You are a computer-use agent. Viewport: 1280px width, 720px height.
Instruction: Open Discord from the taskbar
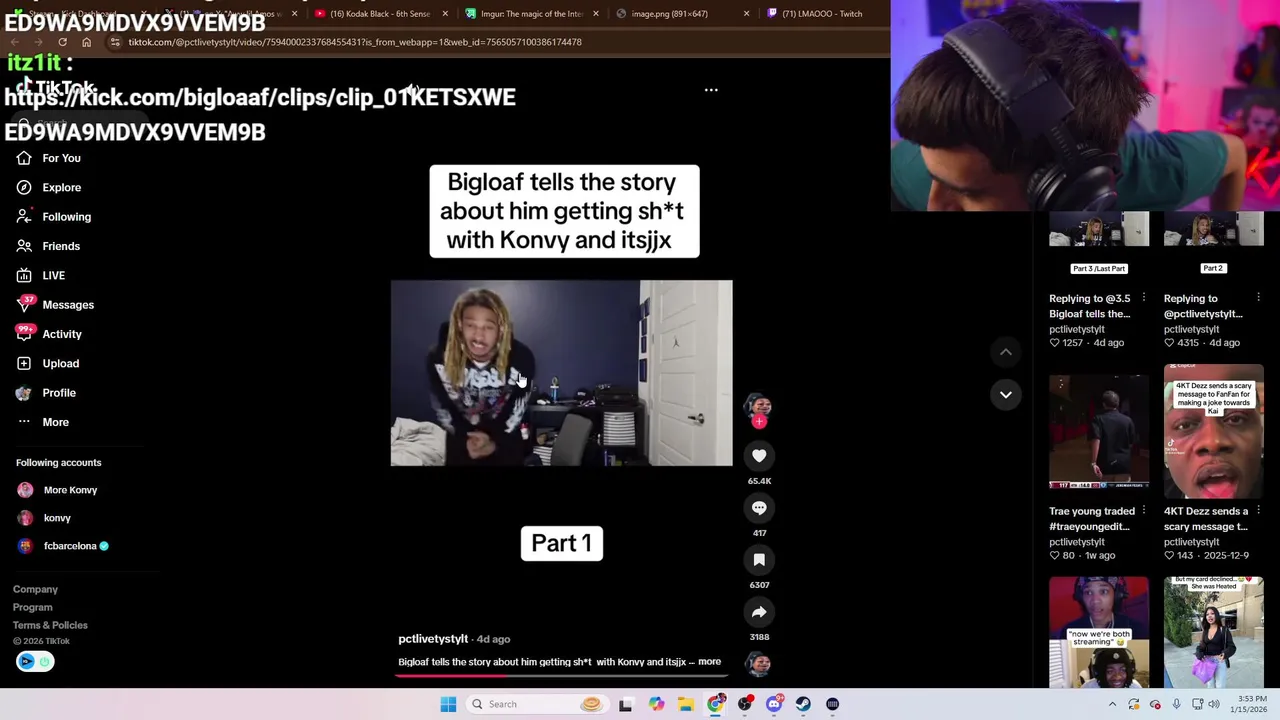(x=774, y=704)
